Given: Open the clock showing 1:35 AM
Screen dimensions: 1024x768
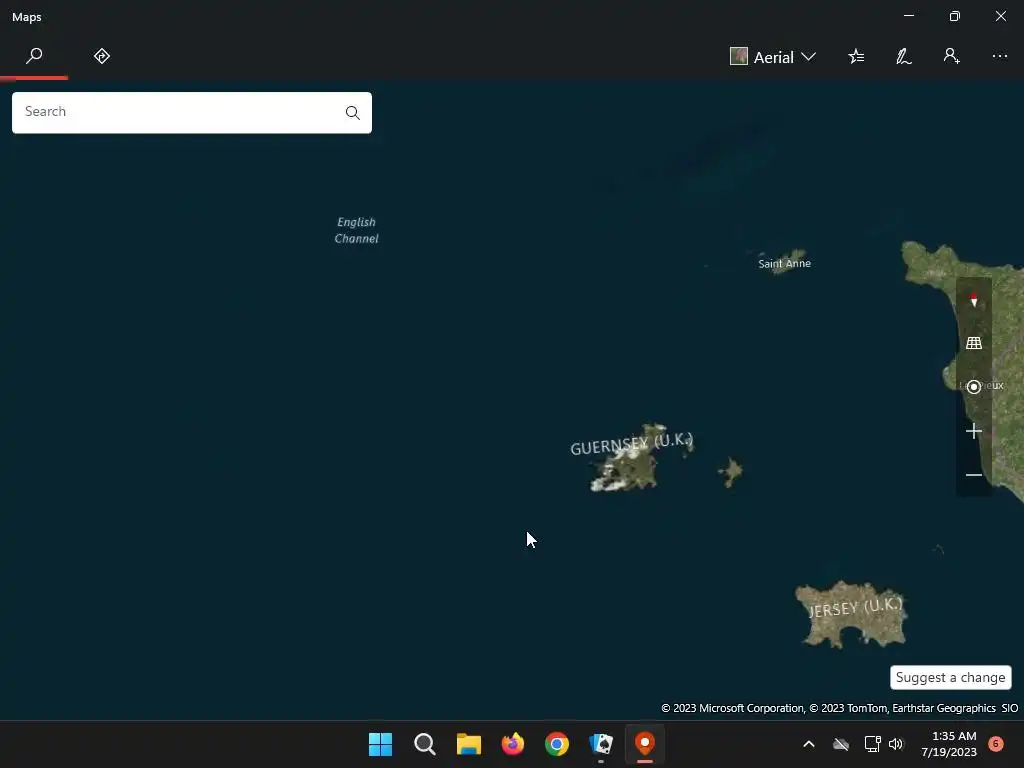Looking at the screenshot, I should tap(949, 744).
